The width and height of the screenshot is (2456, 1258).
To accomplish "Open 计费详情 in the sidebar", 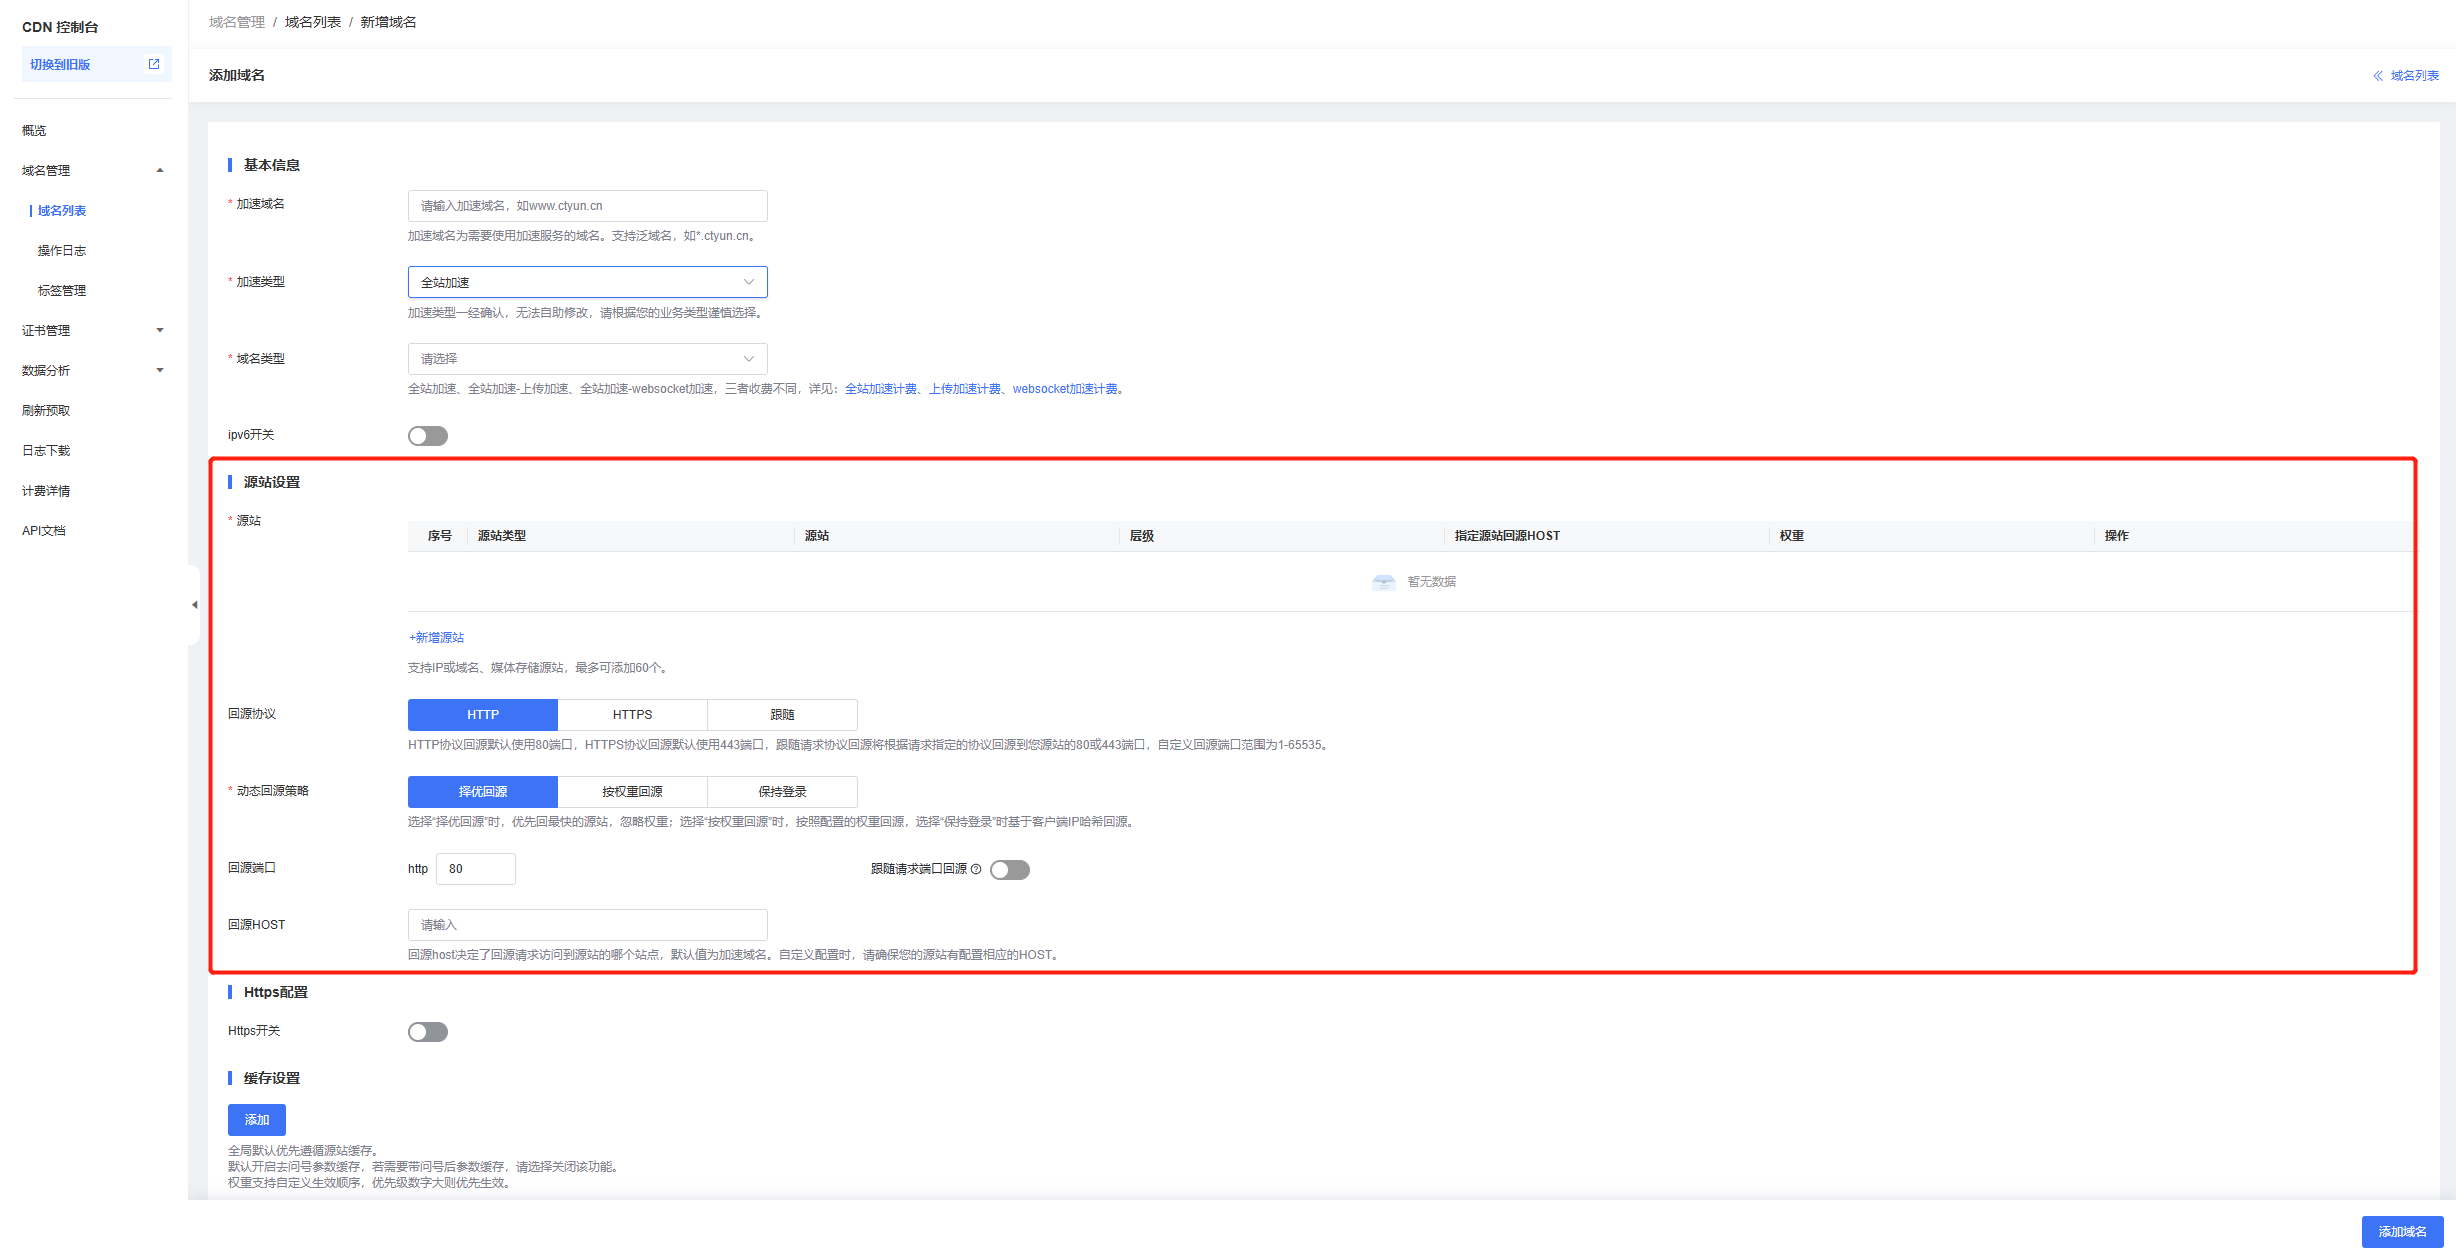I will (x=46, y=491).
